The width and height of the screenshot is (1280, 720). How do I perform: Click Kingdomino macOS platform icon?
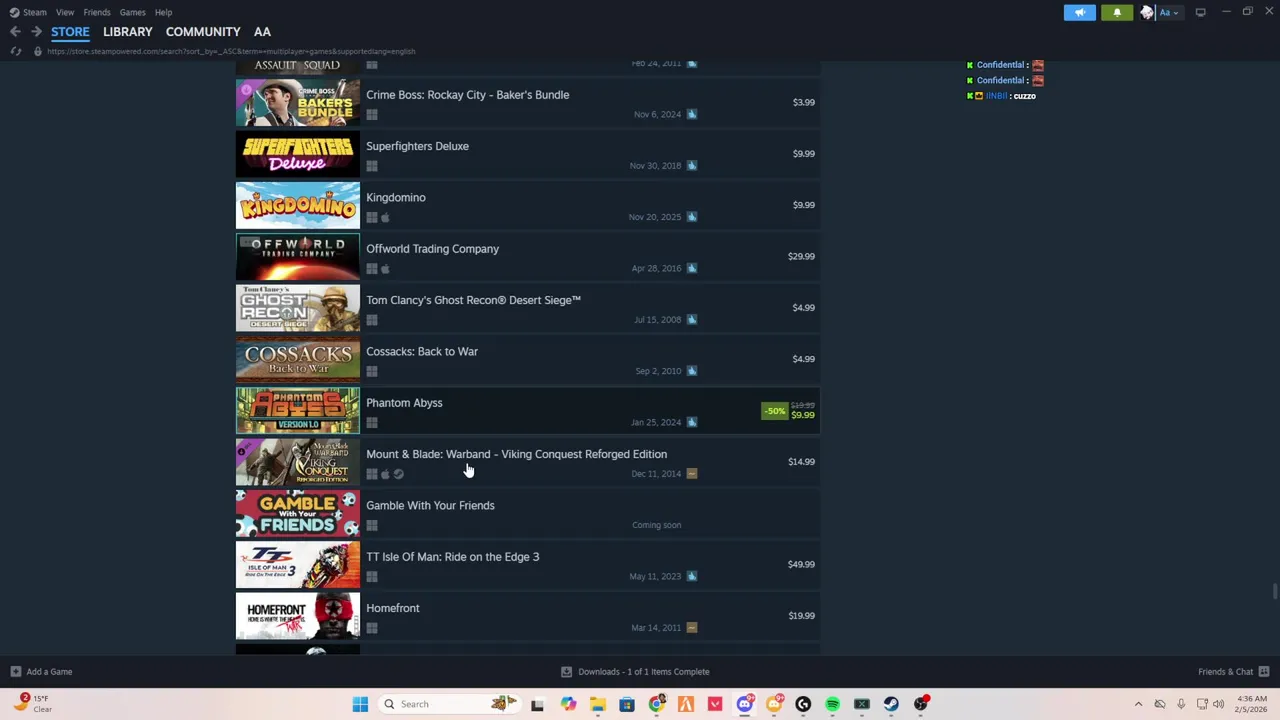tap(385, 218)
